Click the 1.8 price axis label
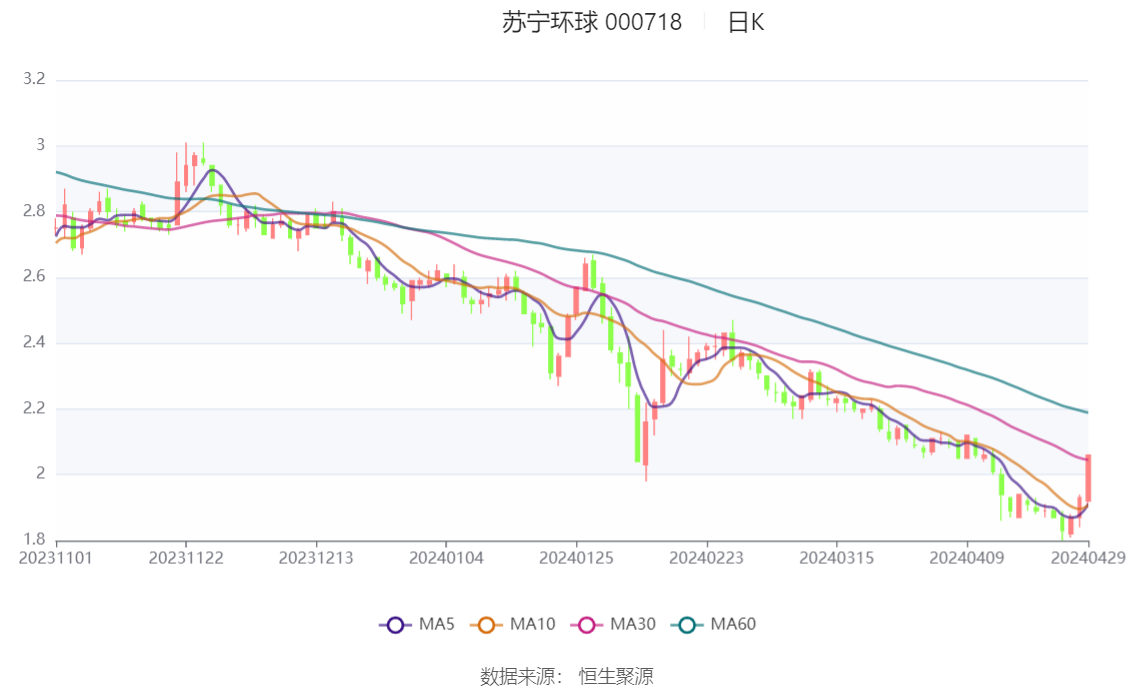1134x689 pixels. 34,540
